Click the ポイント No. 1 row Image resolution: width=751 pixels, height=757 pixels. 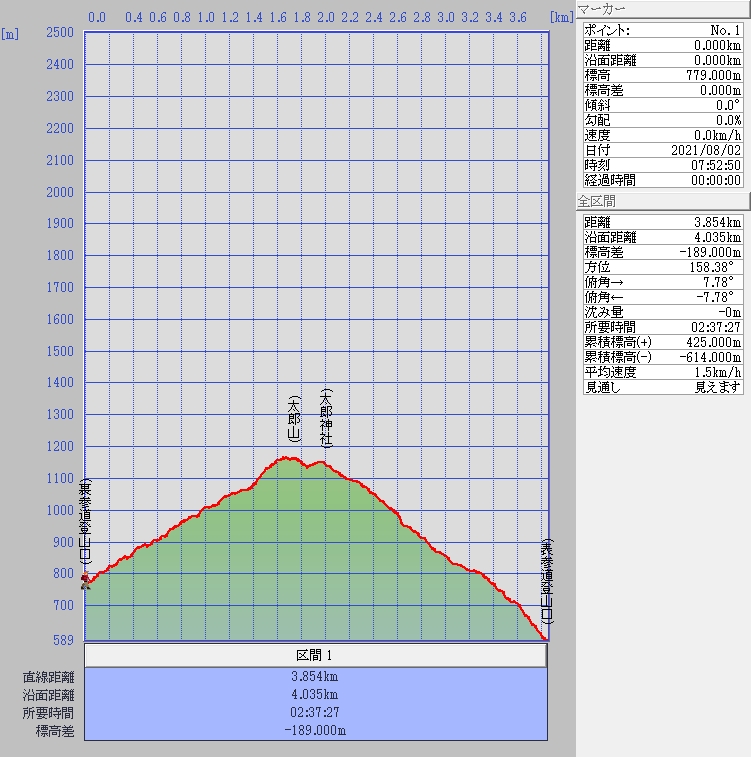[662, 30]
